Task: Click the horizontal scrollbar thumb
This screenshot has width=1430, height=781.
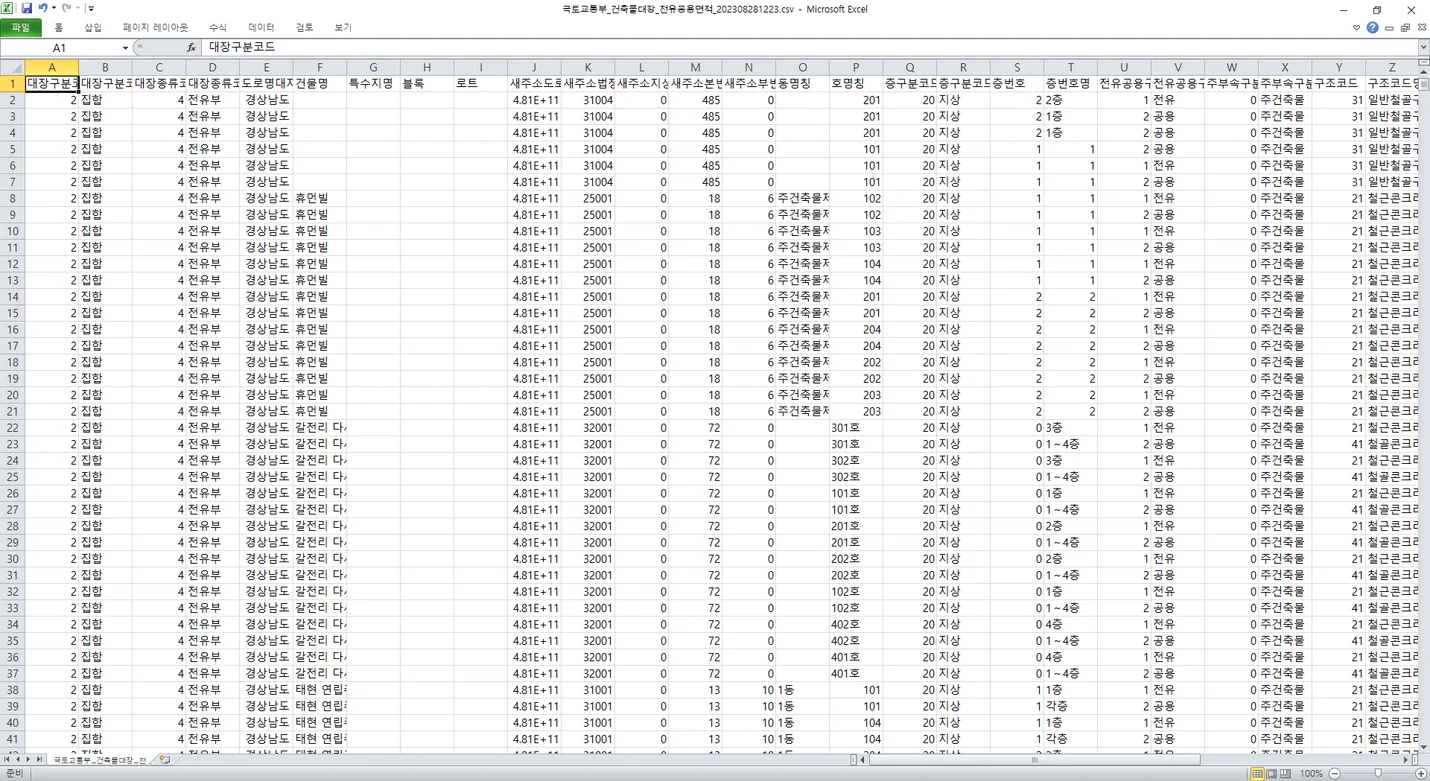Action: 1035,760
